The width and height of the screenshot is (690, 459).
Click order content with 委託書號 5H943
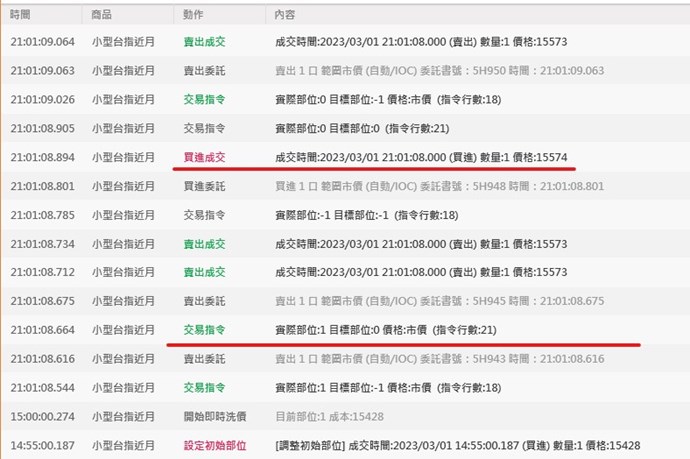coord(440,359)
